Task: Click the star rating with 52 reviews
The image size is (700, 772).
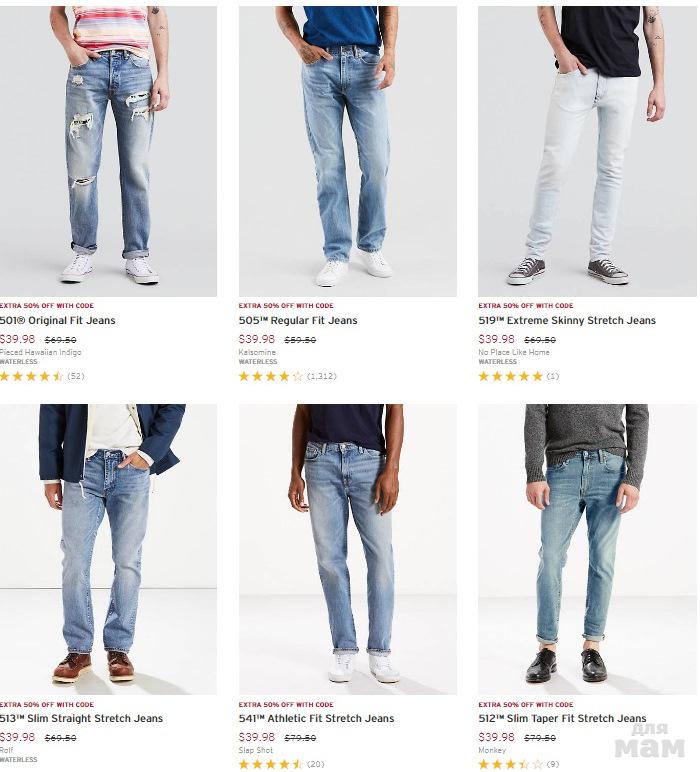Action: tap(42, 377)
